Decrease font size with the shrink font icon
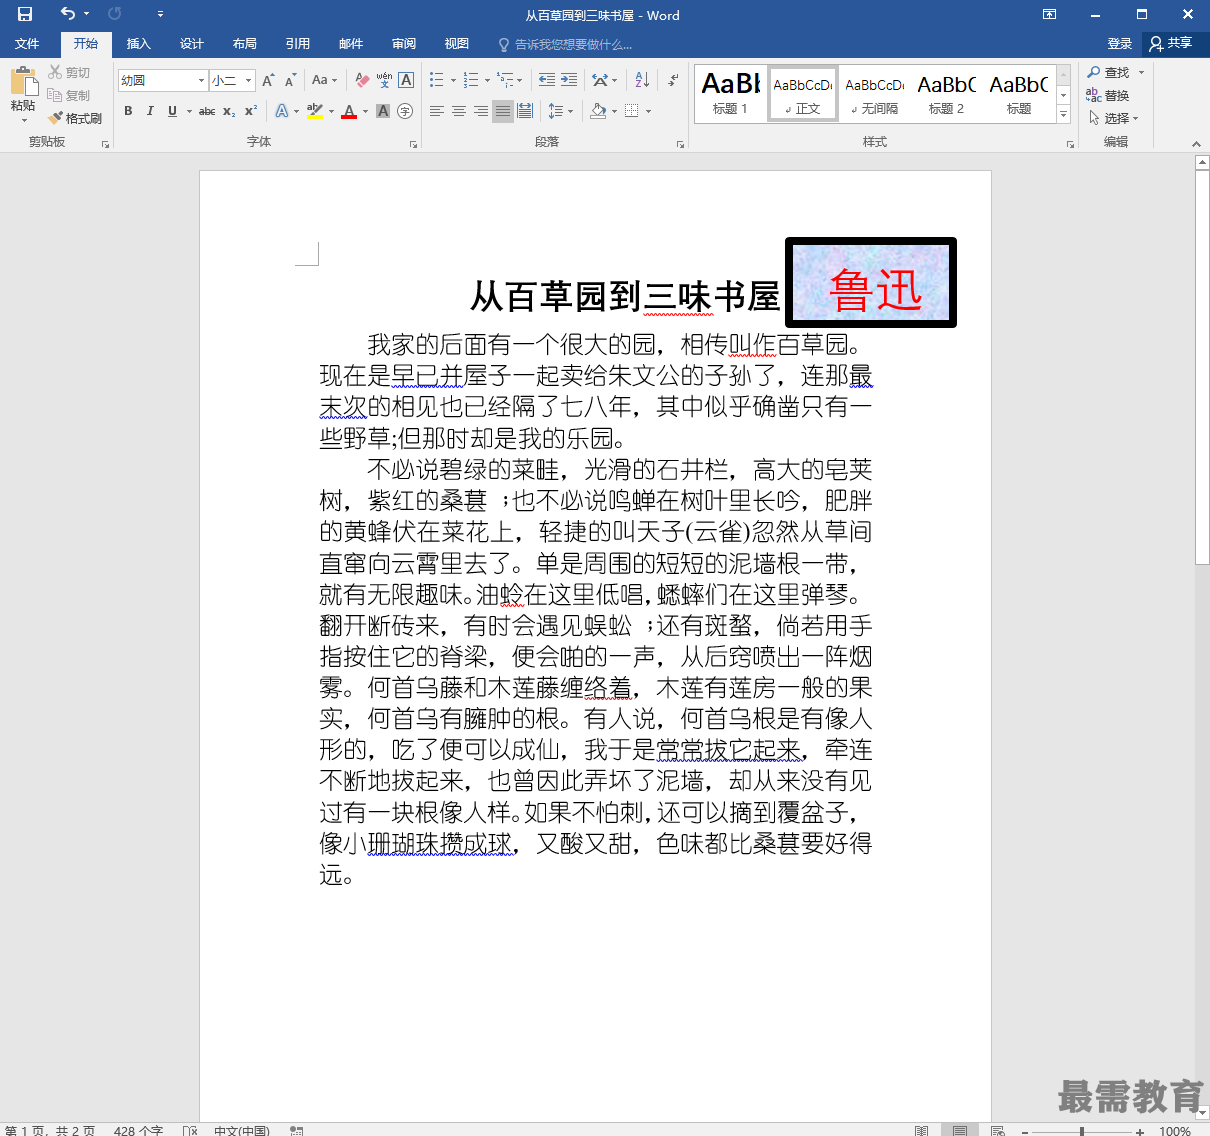 (x=290, y=80)
